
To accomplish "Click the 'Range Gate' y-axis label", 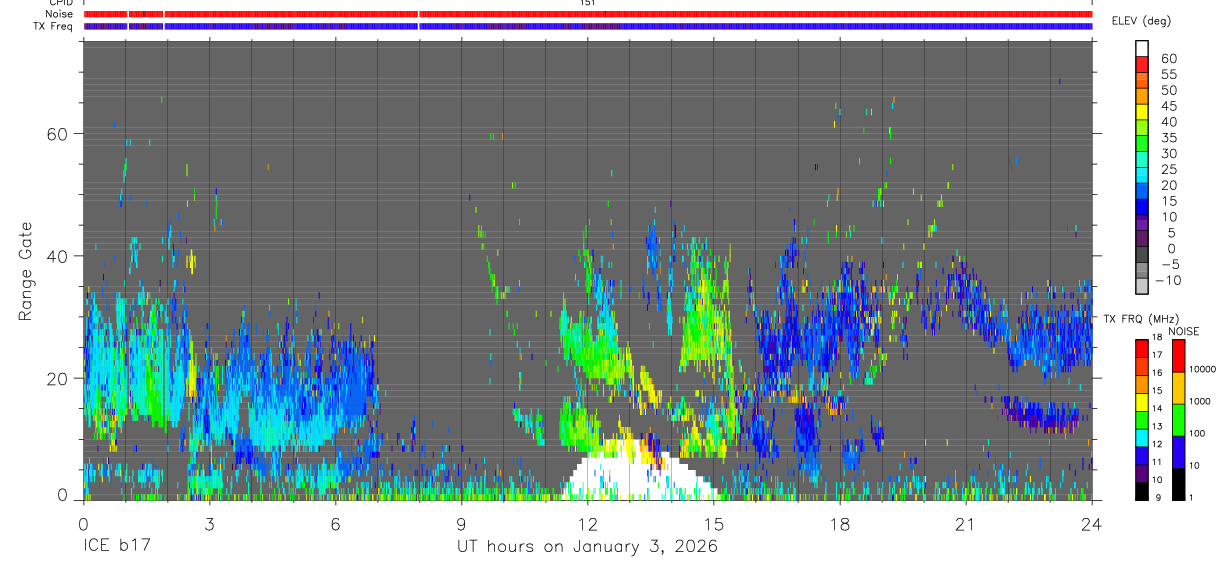I will pos(26,270).
